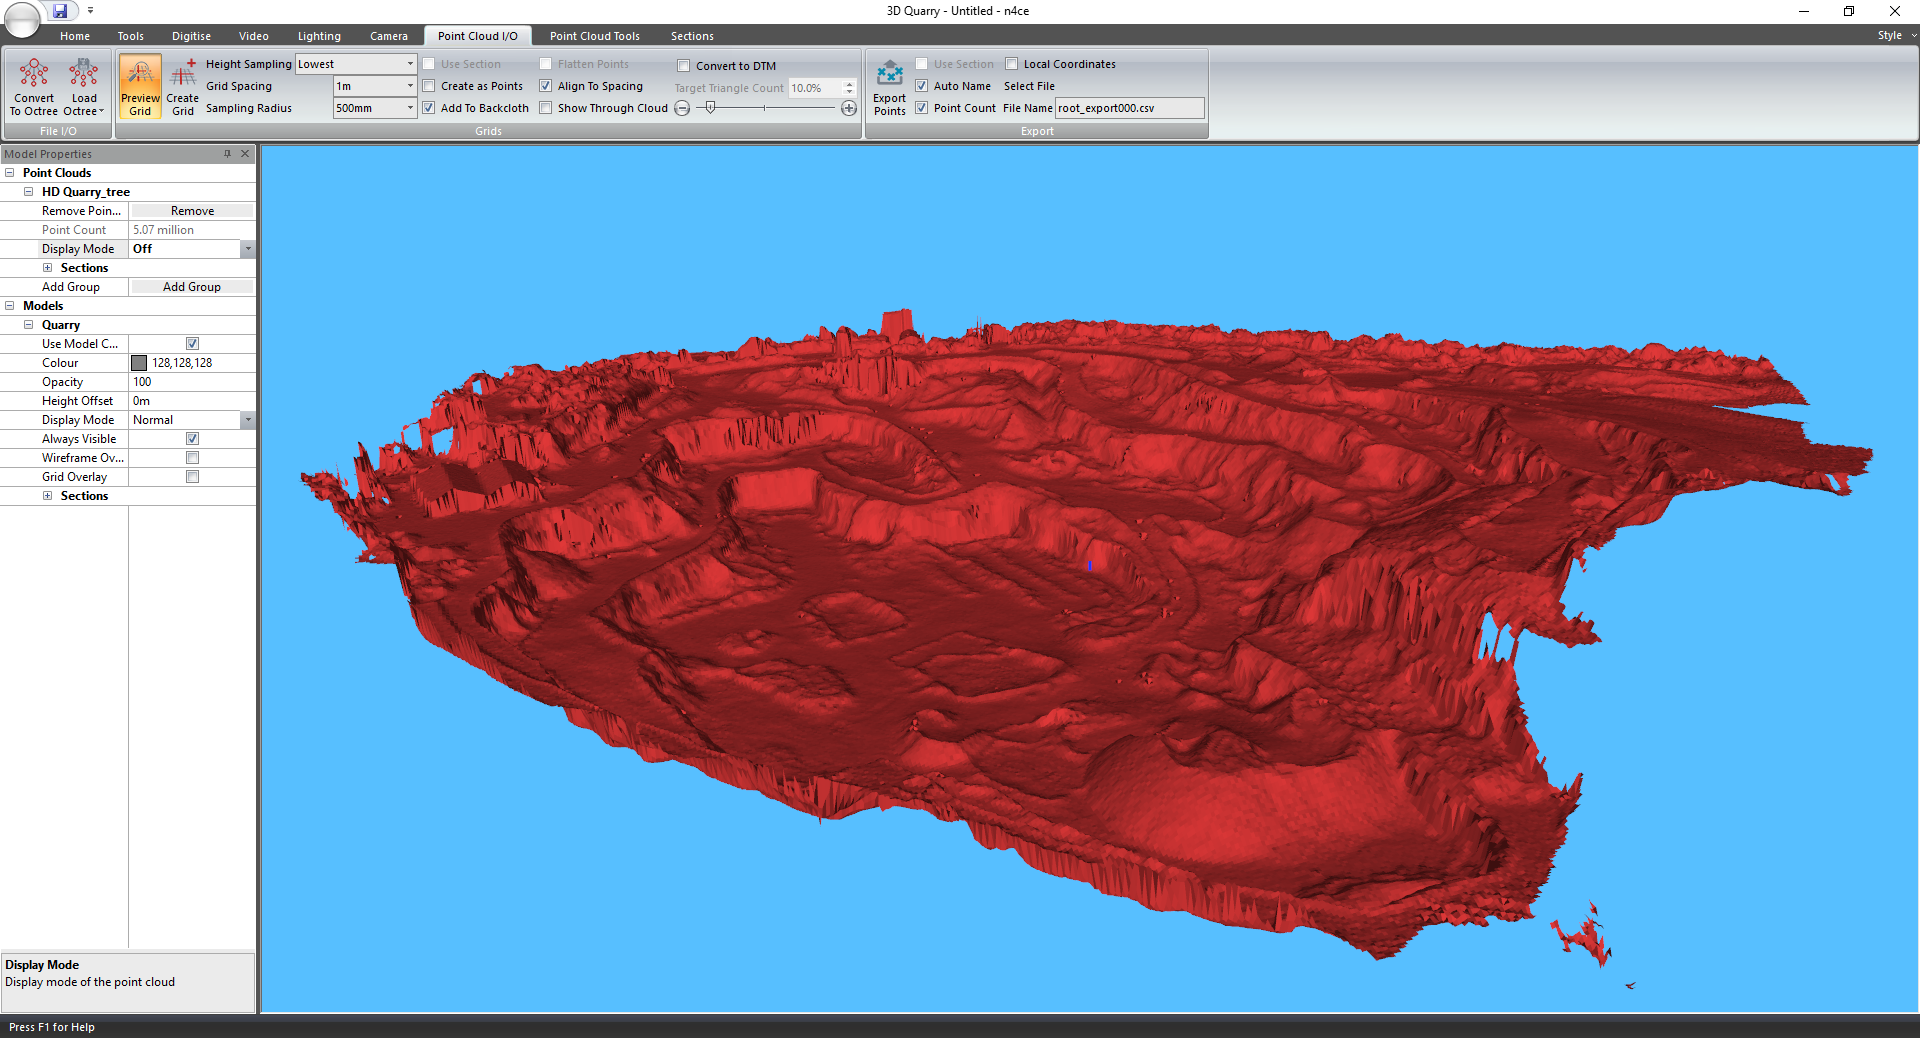Open the model Display Mode dropdown showing Normal
This screenshot has width=1920, height=1038.
pyautogui.click(x=248, y=420)
